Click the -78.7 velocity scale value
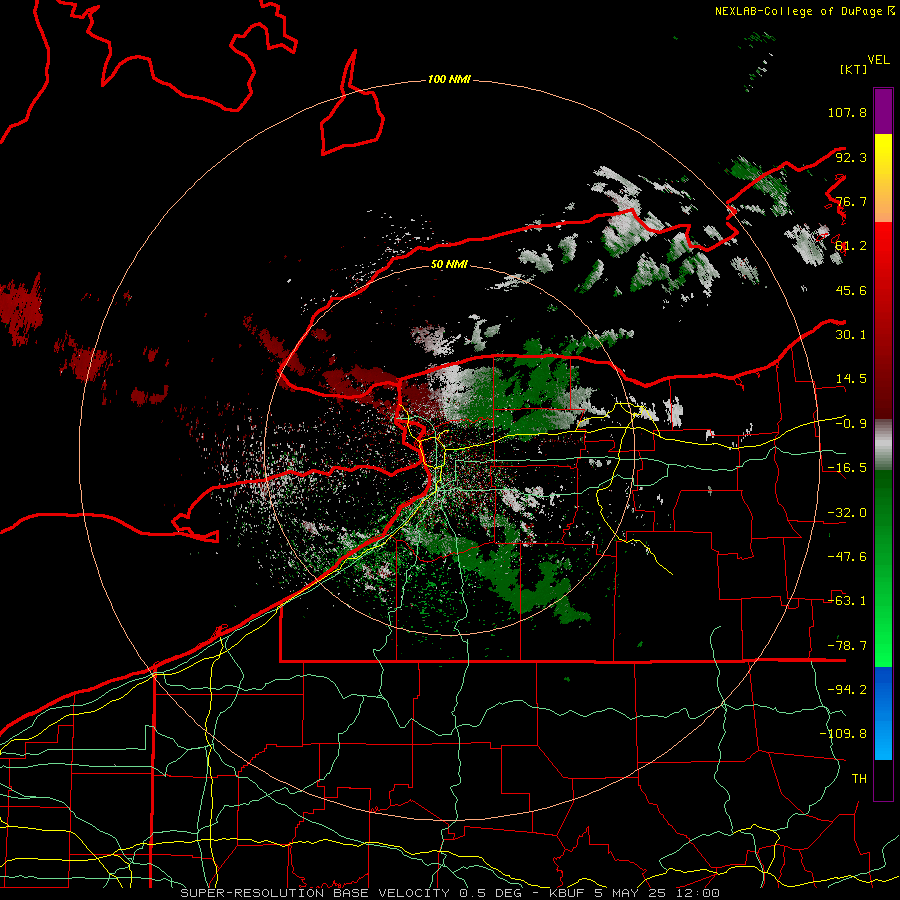This screenshot has height=900, width=900. click(847, 646)
